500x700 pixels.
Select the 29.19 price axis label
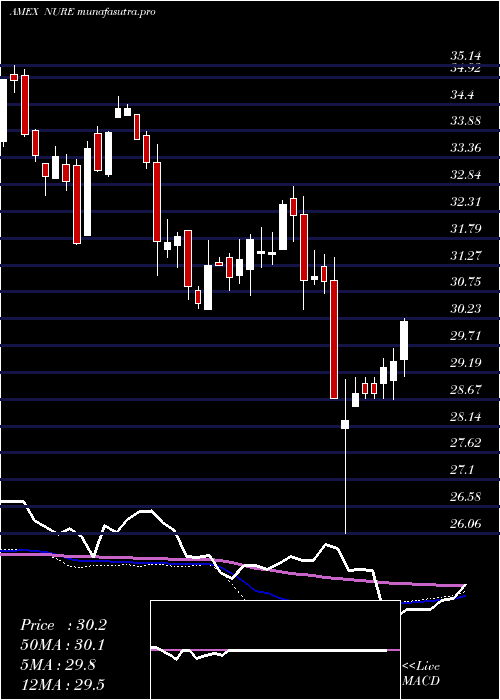click(466, 362)
